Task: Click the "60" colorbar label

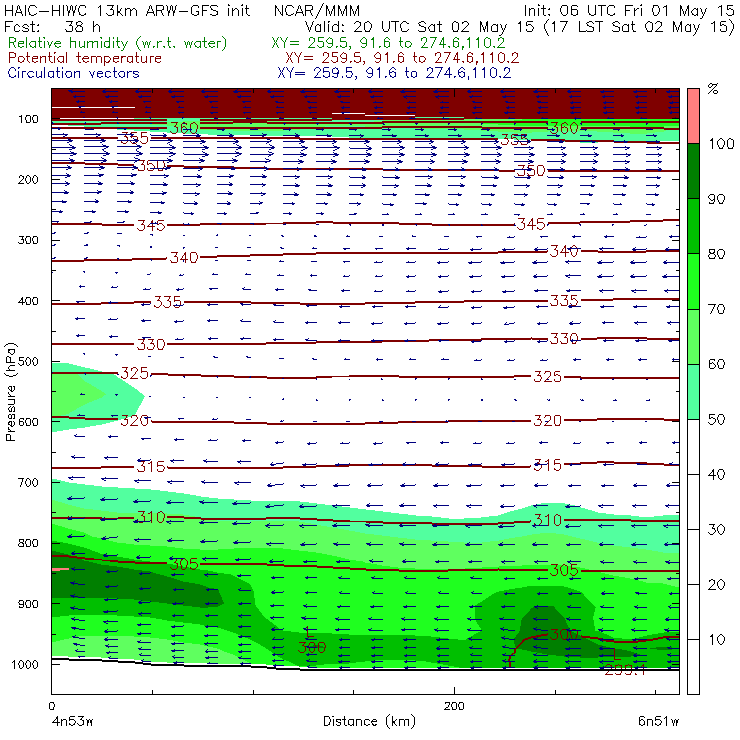Action: (x=716, y=364)
